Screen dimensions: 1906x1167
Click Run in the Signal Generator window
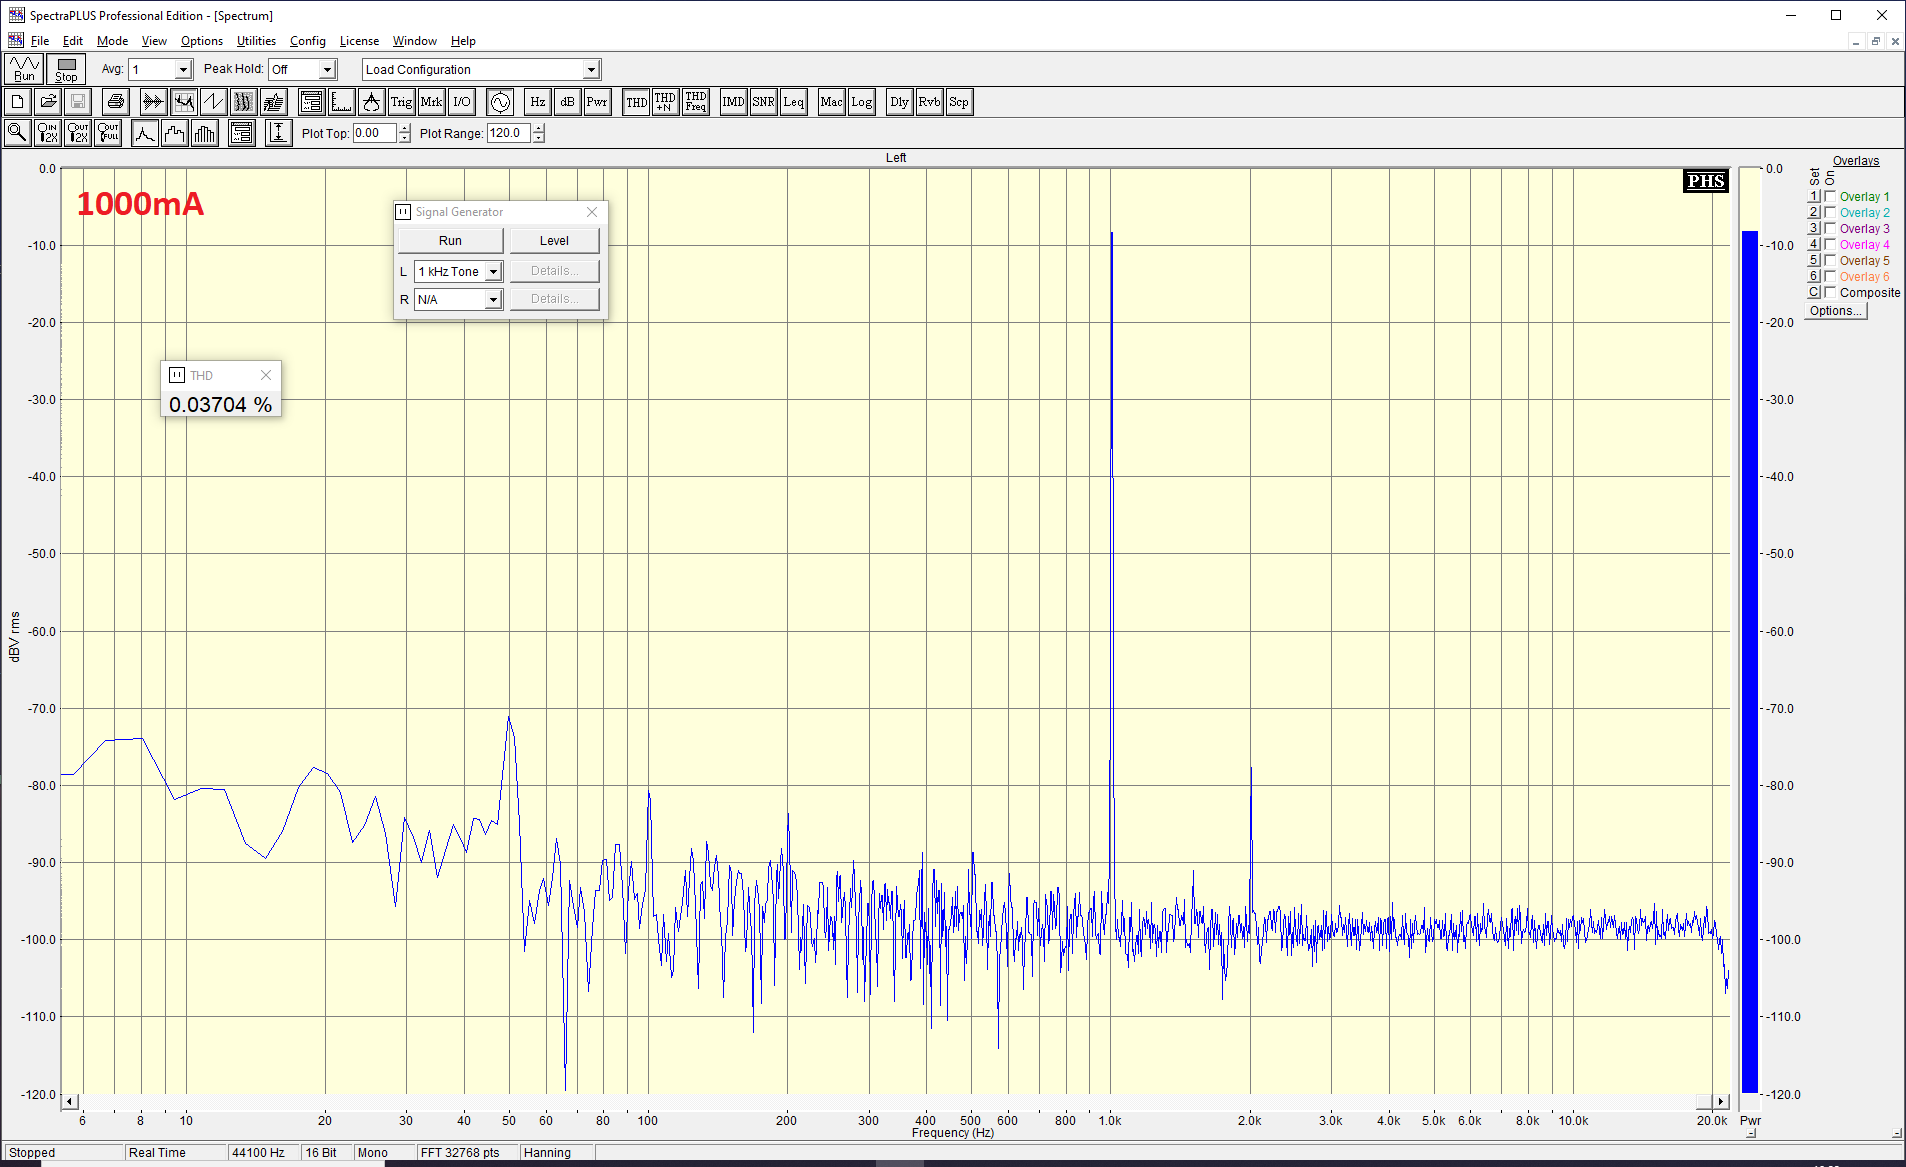[450, 241]
